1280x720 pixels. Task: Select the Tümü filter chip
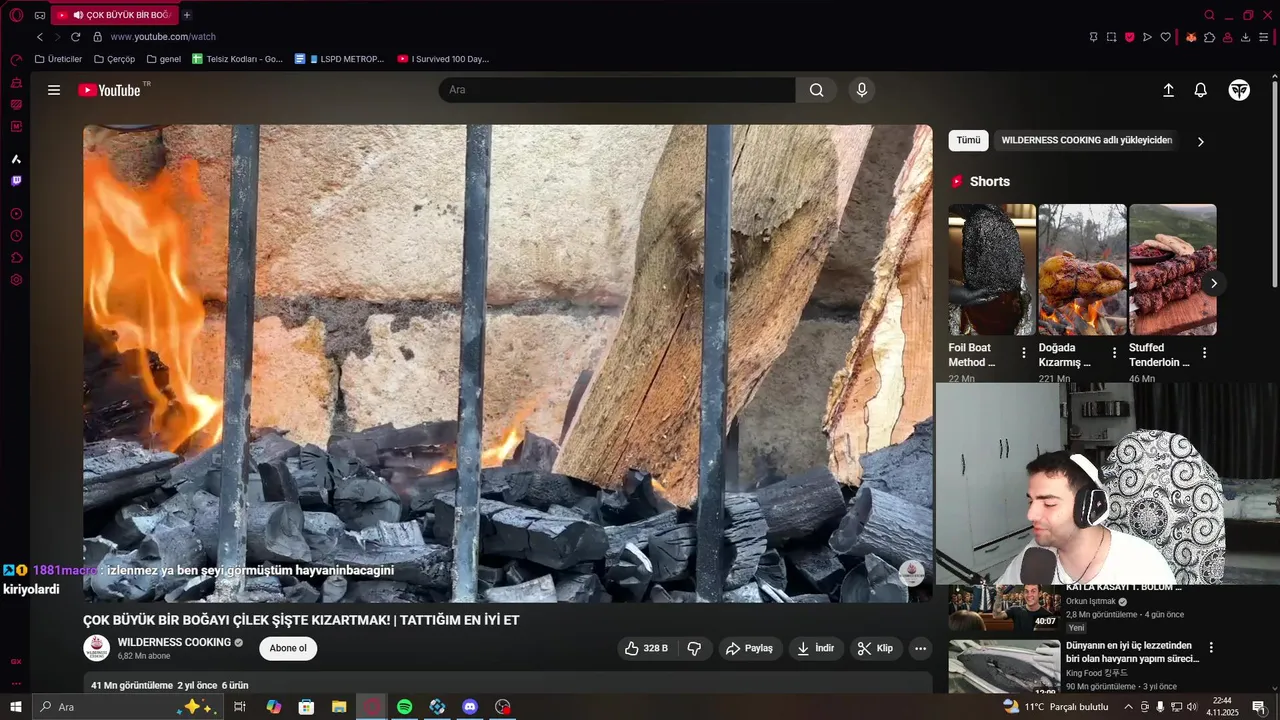click(968, 141)
